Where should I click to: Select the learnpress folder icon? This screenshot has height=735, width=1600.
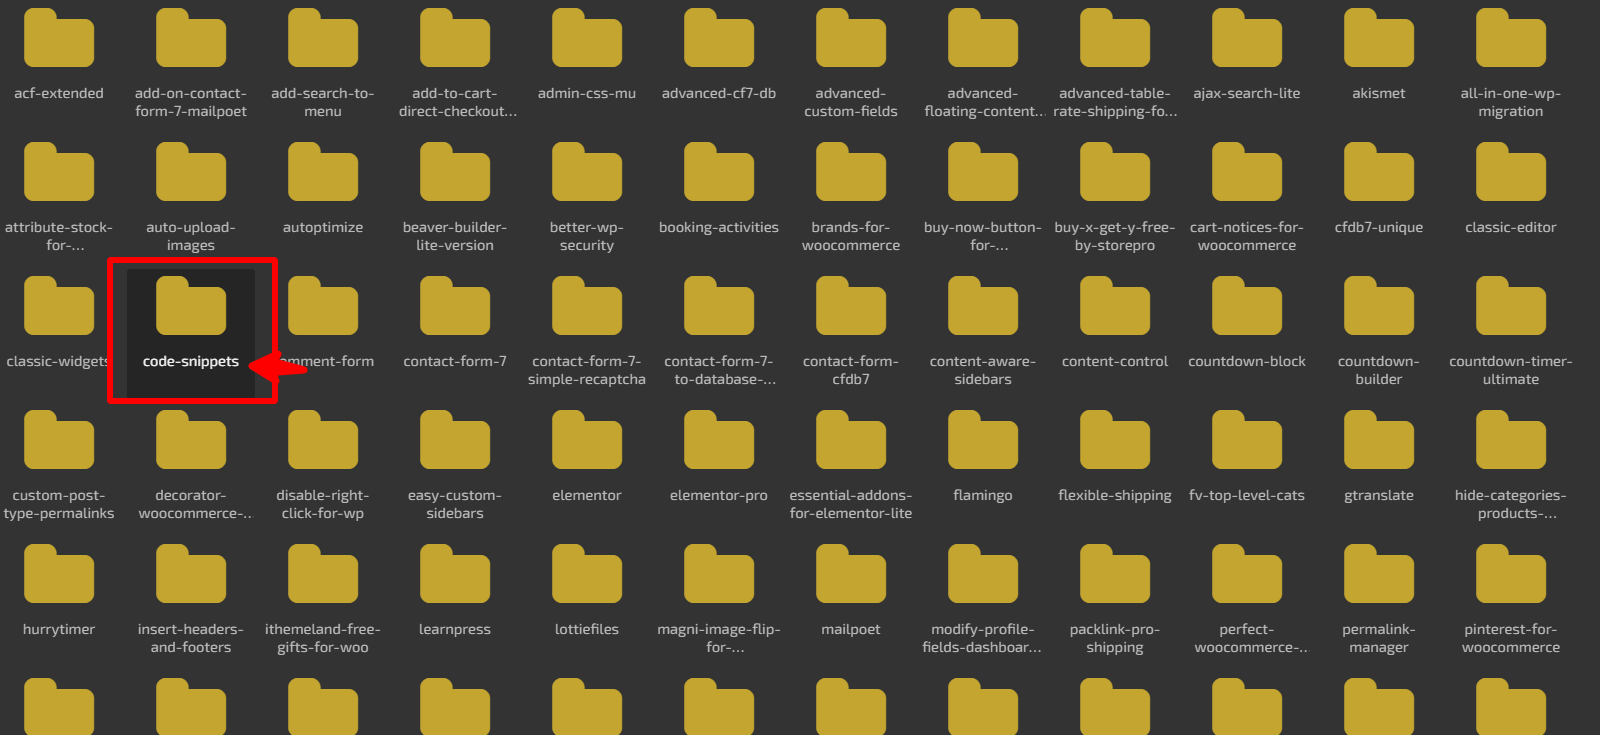(x=455, y=574)
